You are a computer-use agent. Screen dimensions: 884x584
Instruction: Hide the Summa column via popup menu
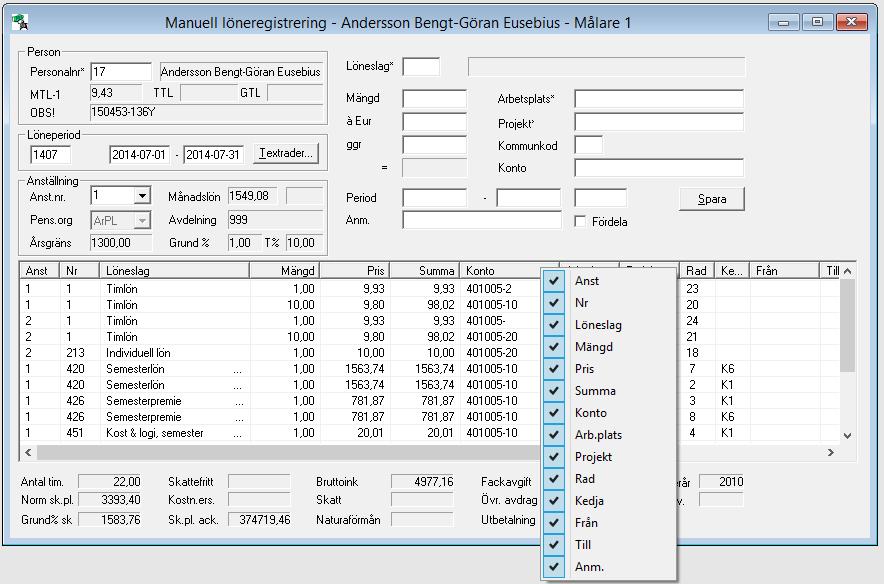pyautogui.click(x=608, y=391)
